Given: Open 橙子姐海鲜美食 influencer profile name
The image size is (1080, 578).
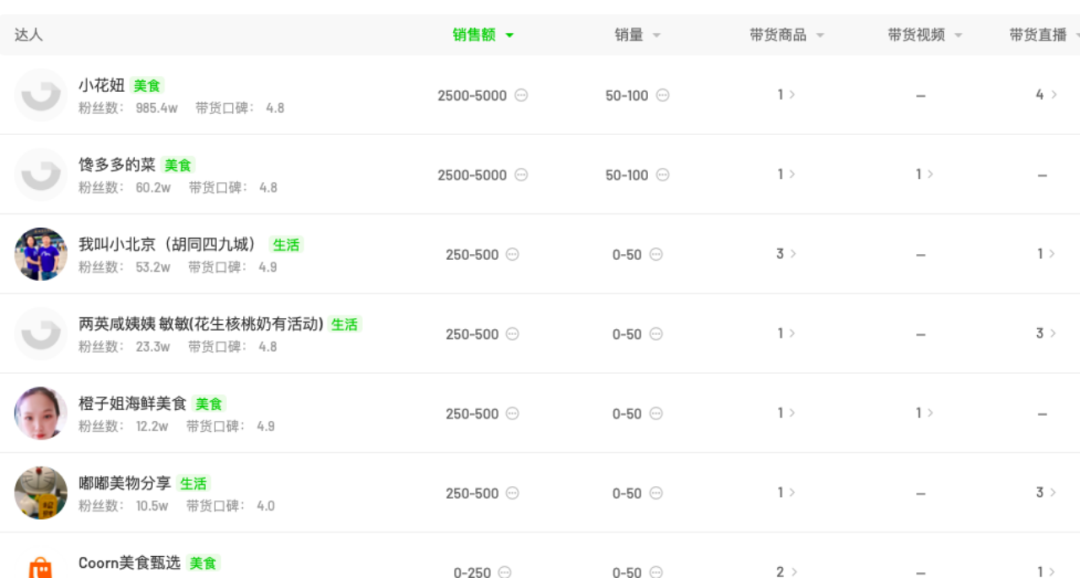Looking at the screenshot, I should pyautogui.click(x=132, y=404).
